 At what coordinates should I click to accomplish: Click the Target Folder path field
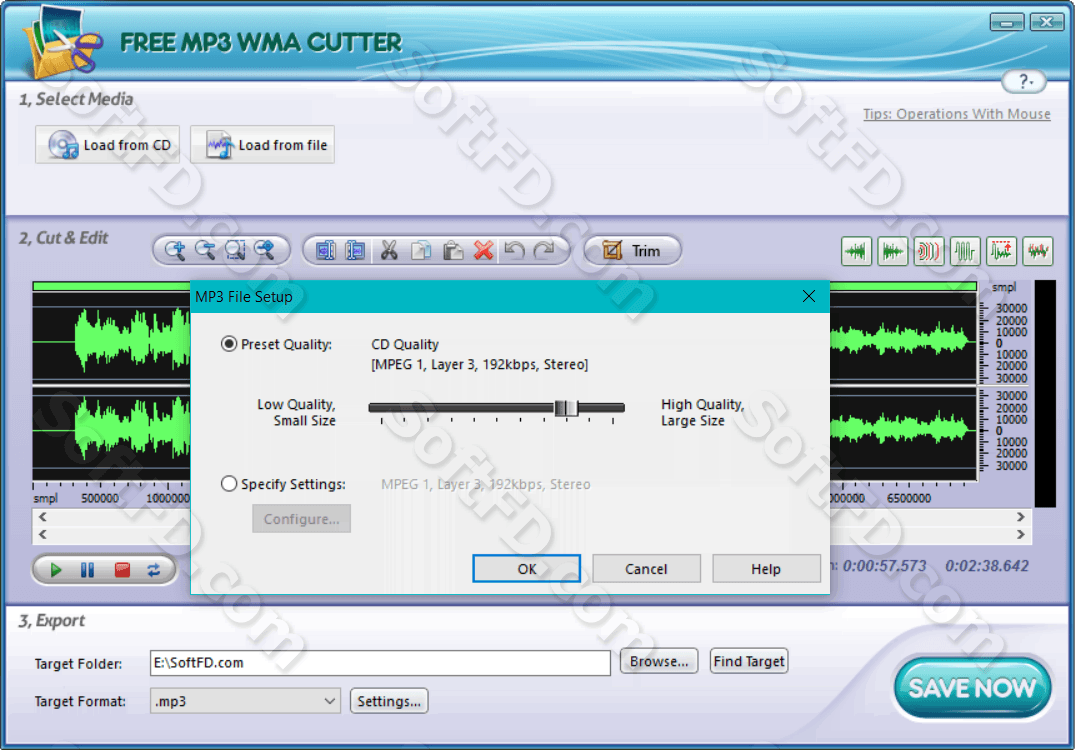pyautogui.click(x=380, y=663)
